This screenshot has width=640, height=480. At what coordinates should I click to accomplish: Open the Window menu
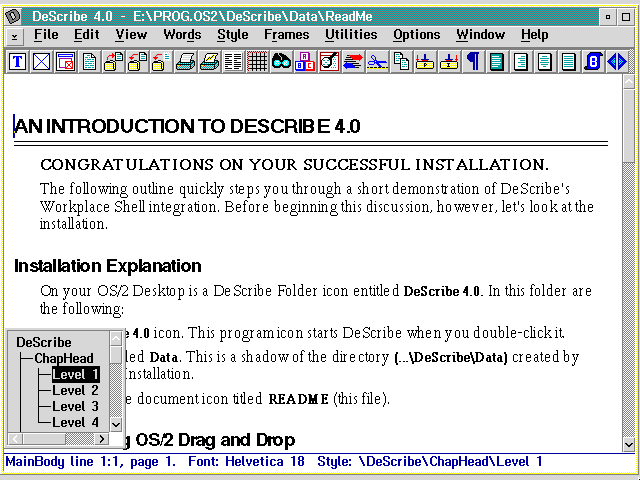pos(480,35)
